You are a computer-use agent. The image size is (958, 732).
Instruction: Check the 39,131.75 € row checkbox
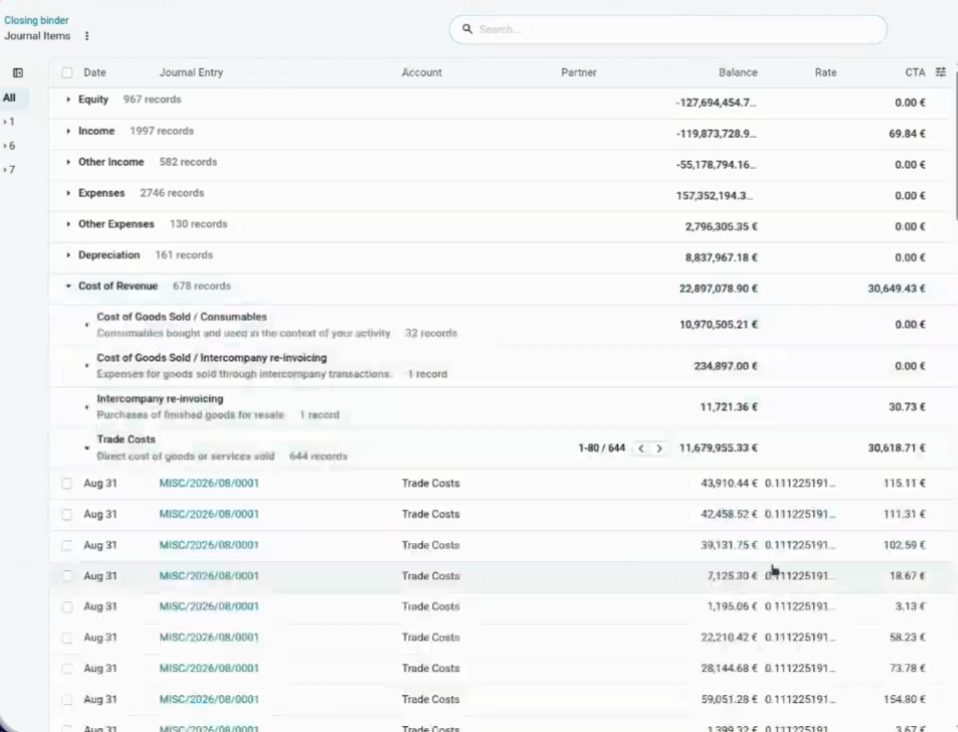(67, 545)
